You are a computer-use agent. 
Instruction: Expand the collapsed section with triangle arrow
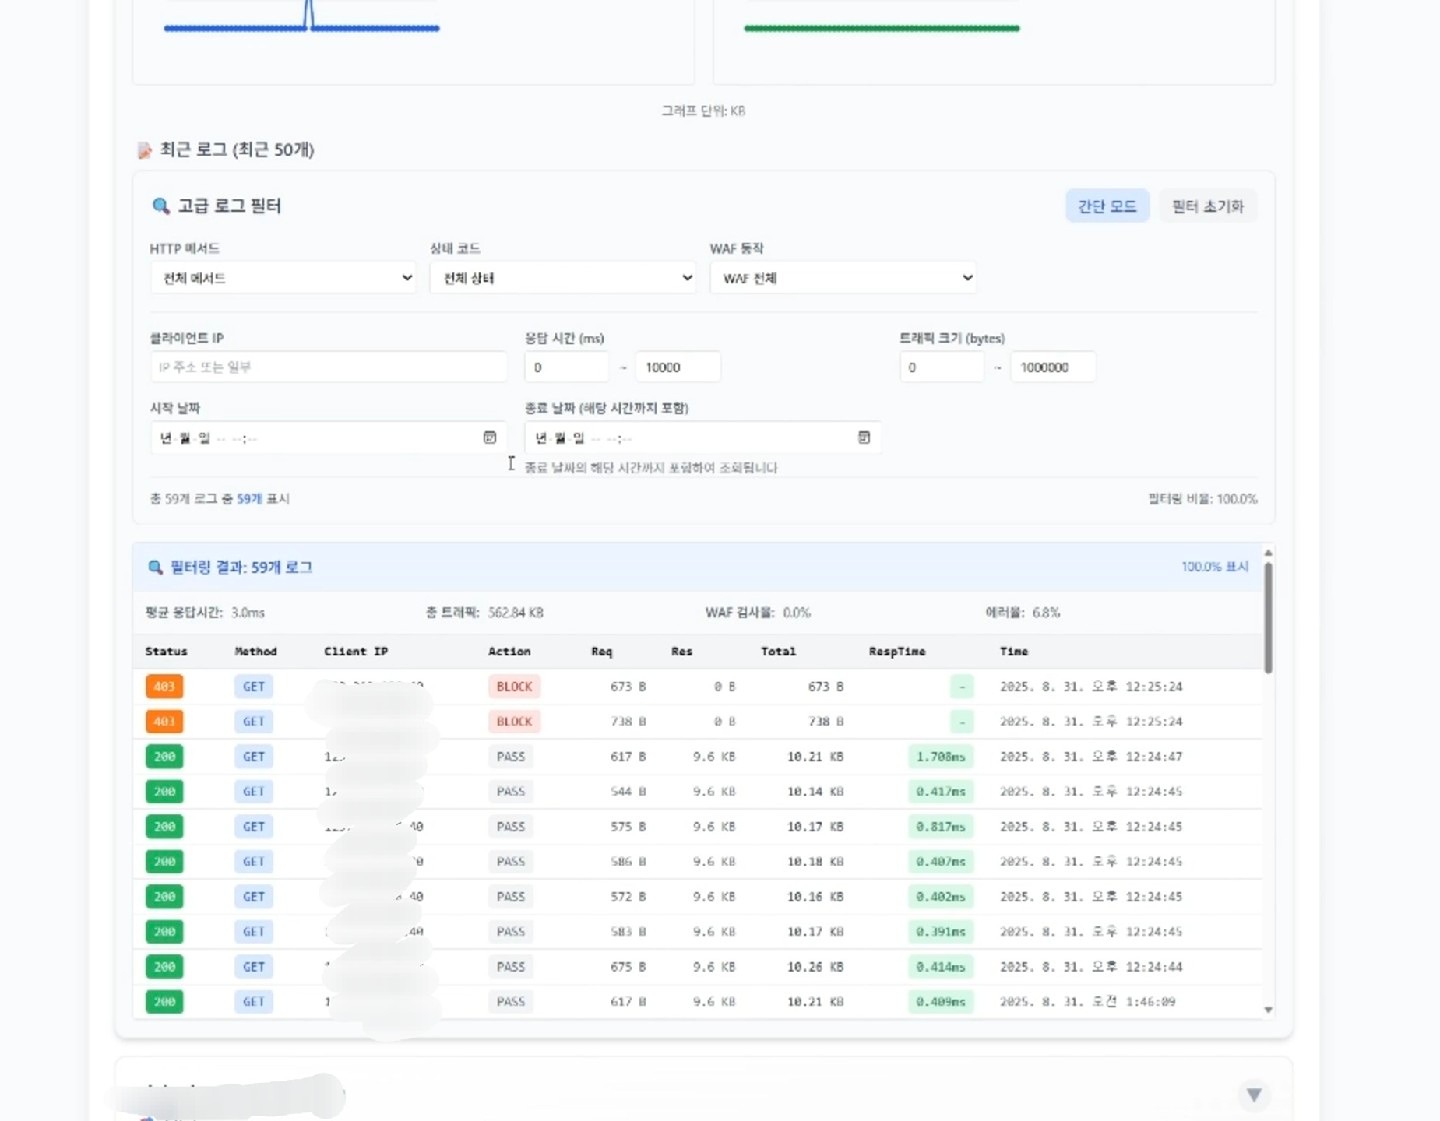click(1253, 1095)
